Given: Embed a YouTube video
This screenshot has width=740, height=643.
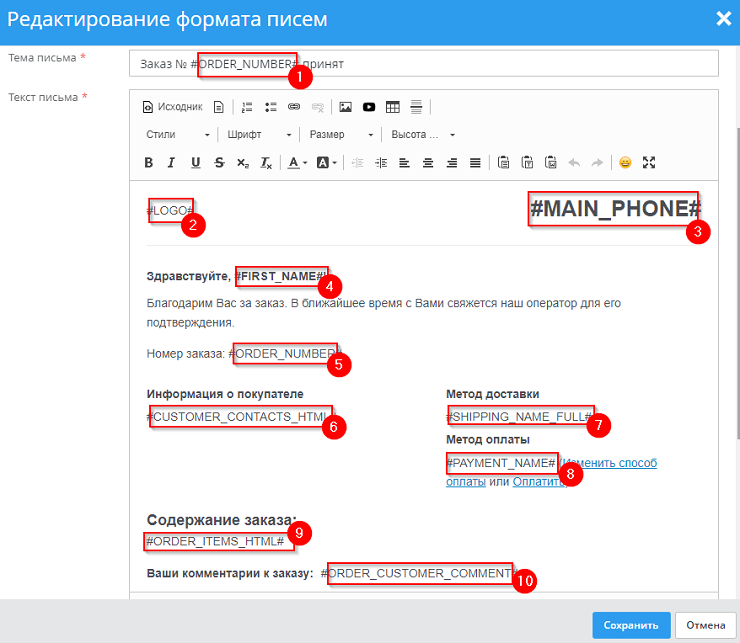Looking at the screenshot, I should pyautogui.click(x=369, y=106).
